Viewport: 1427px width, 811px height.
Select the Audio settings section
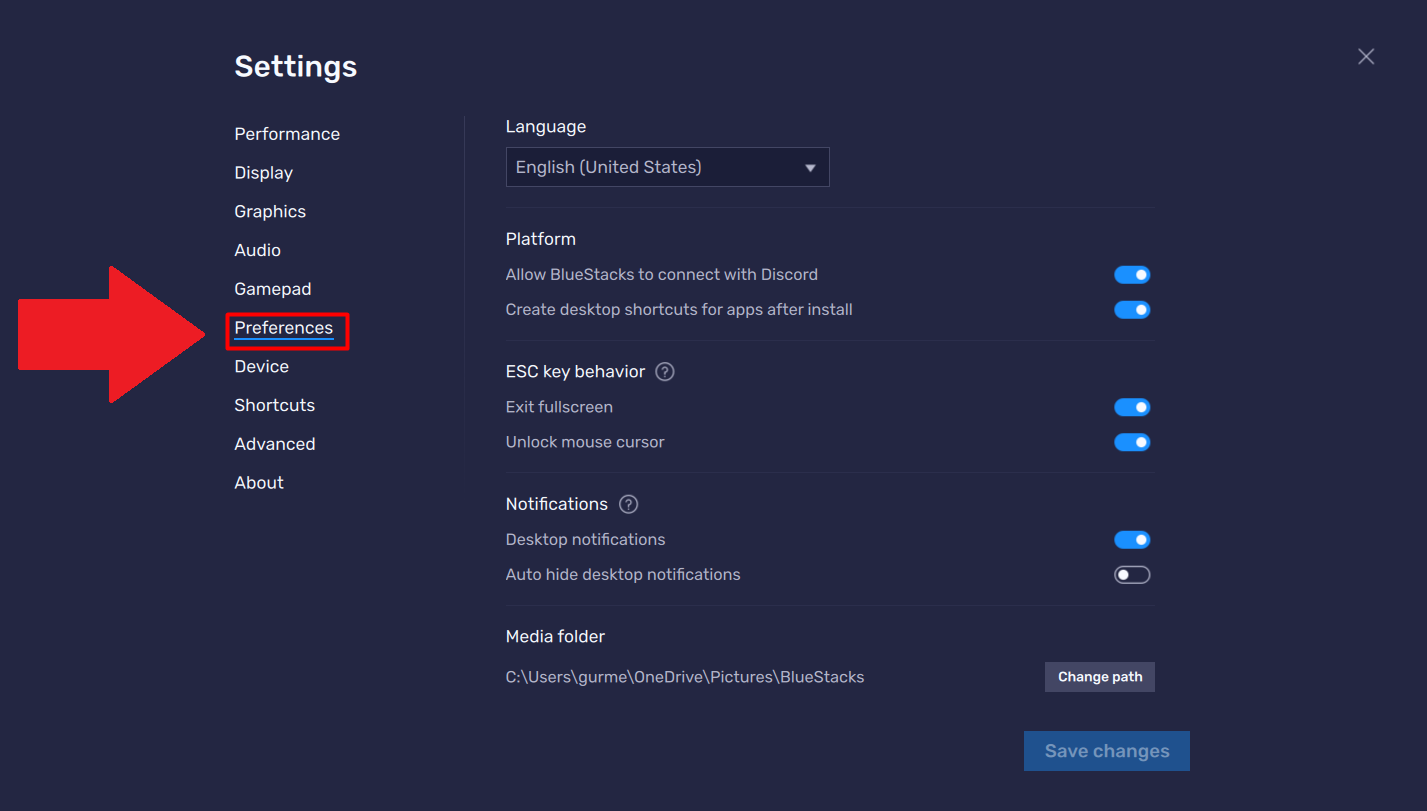[257, 250]
